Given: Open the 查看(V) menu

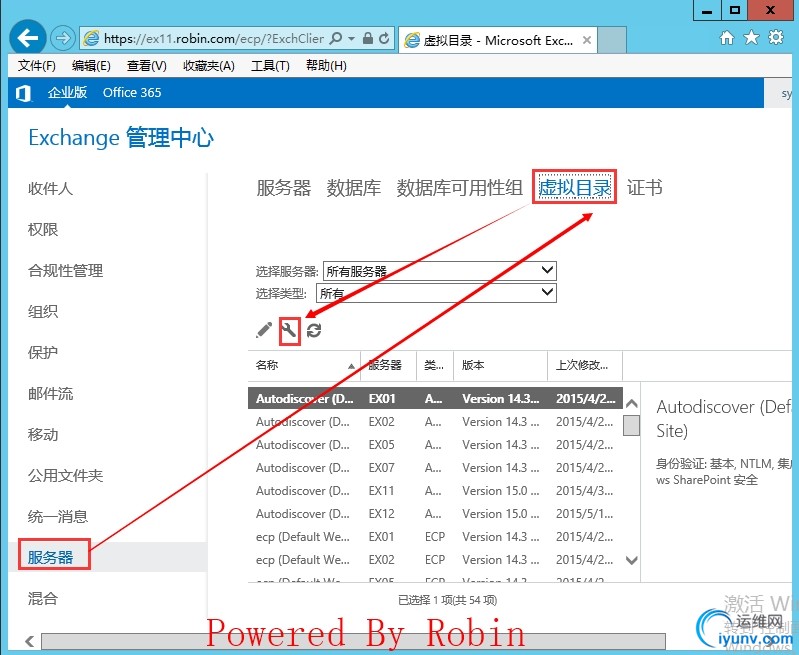Looking at the screenshot, I should point(147,66).
